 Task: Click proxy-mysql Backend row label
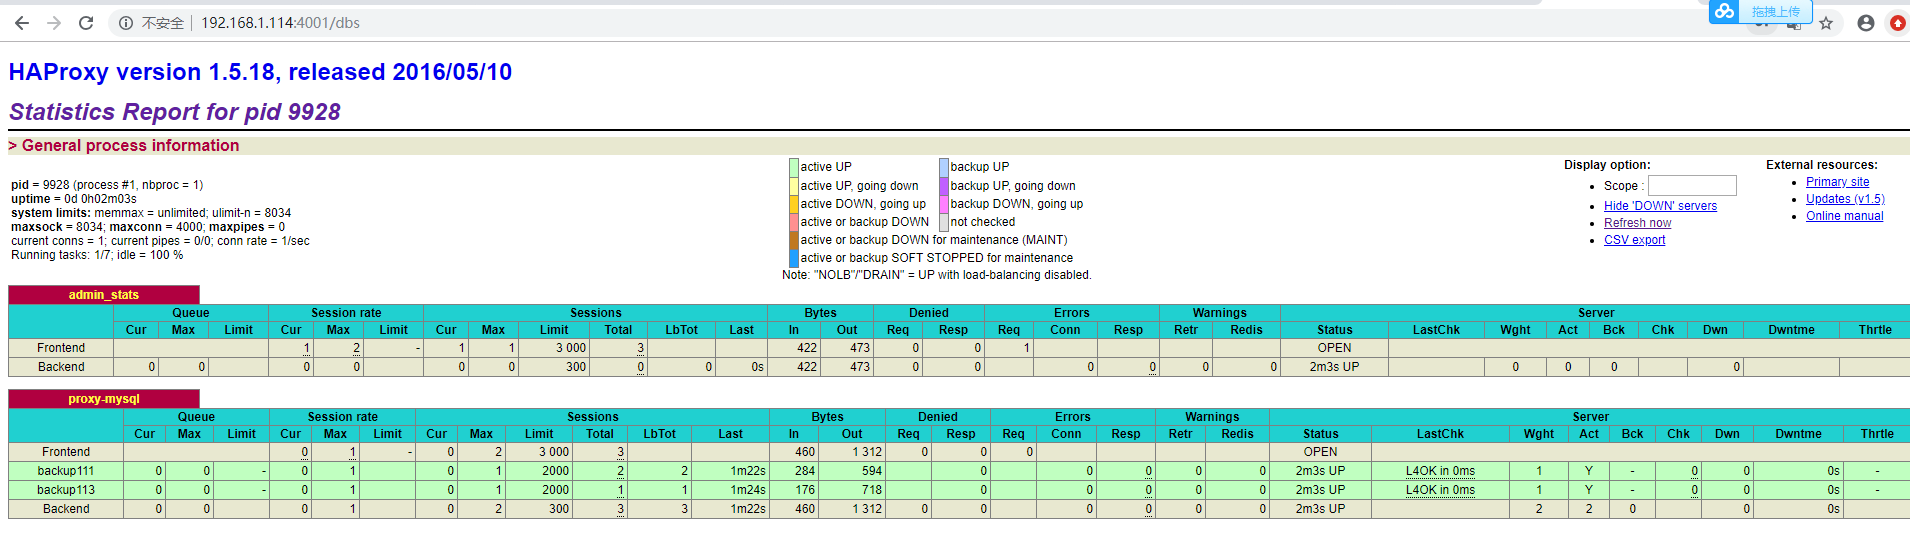[66, 509]
